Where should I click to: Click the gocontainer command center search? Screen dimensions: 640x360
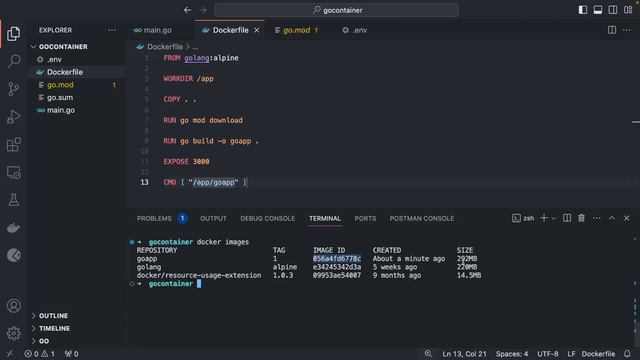click(x=337, y=10)
